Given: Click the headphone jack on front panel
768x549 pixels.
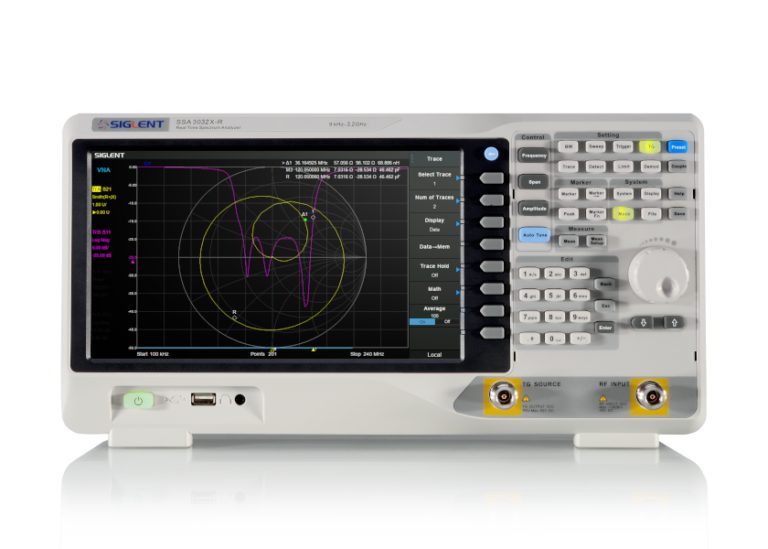Looking at the screenshot, I should coord(240,400).
